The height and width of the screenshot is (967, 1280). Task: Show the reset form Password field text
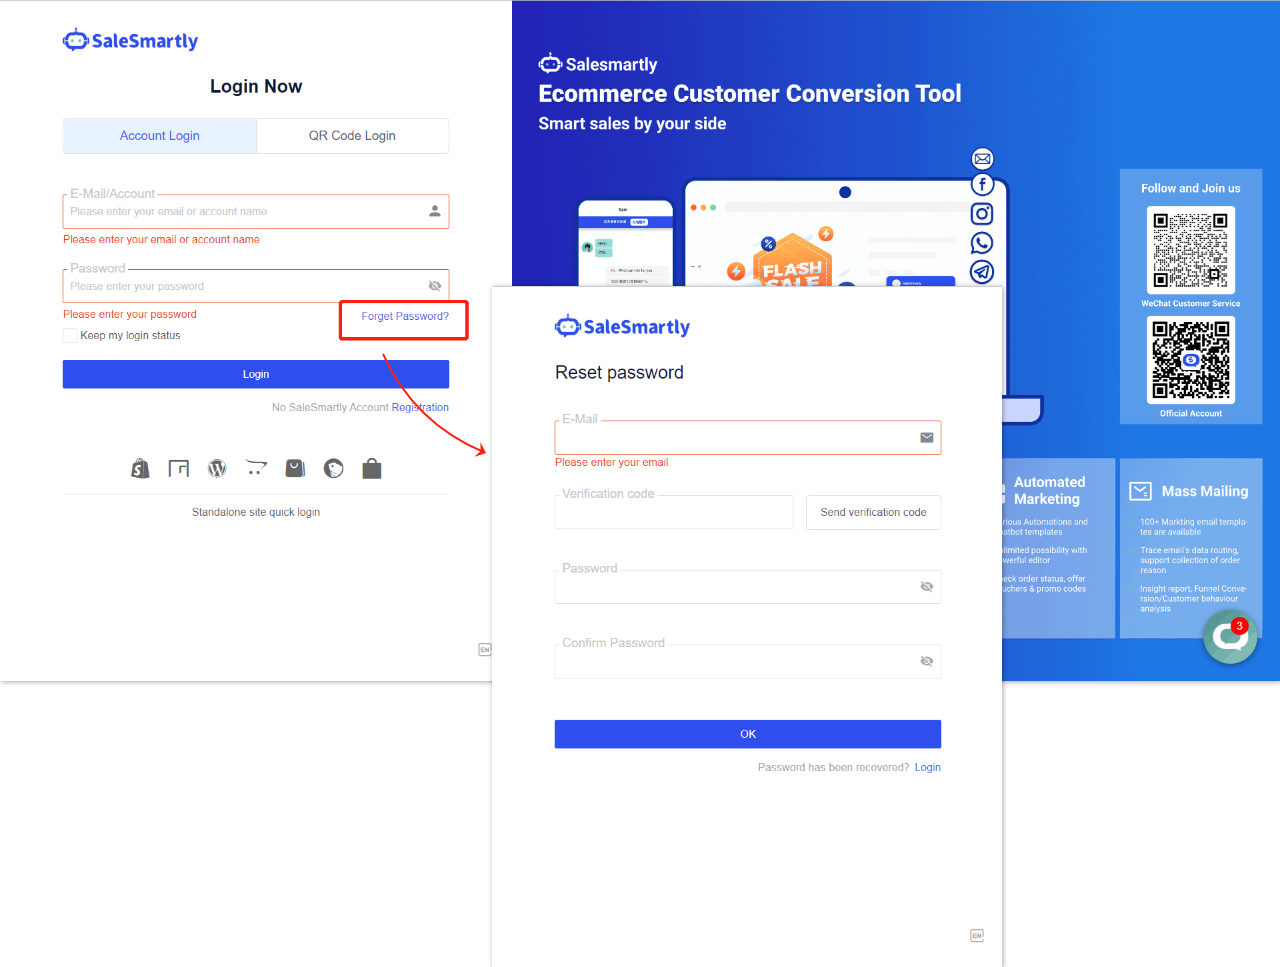pos(927,587)
